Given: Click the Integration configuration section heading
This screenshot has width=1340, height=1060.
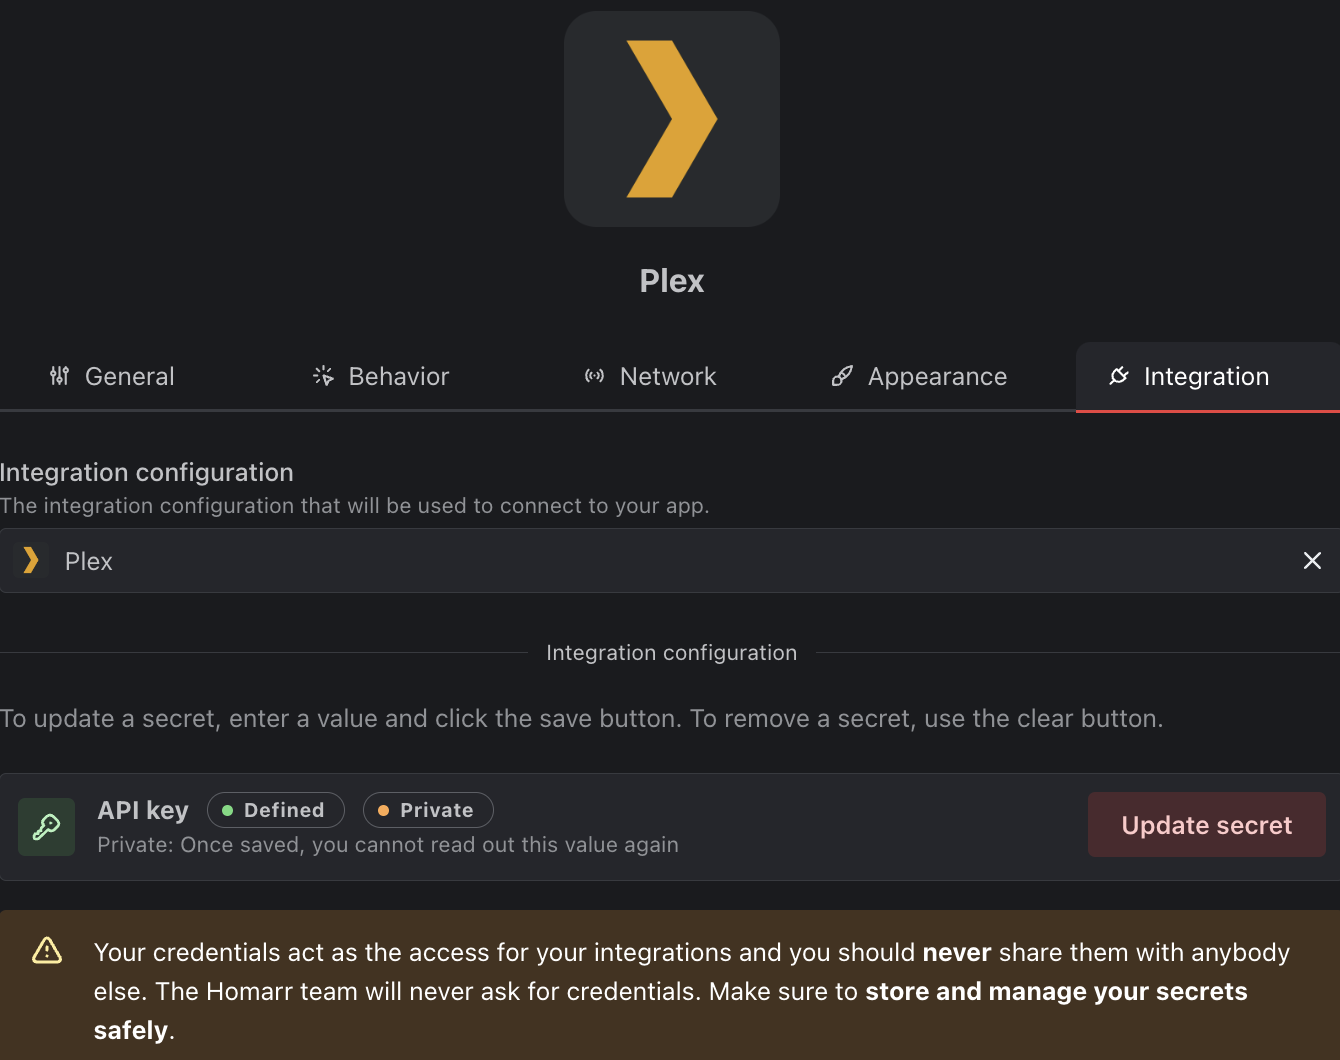Looking at the screenshot, I should click(147, 472).
